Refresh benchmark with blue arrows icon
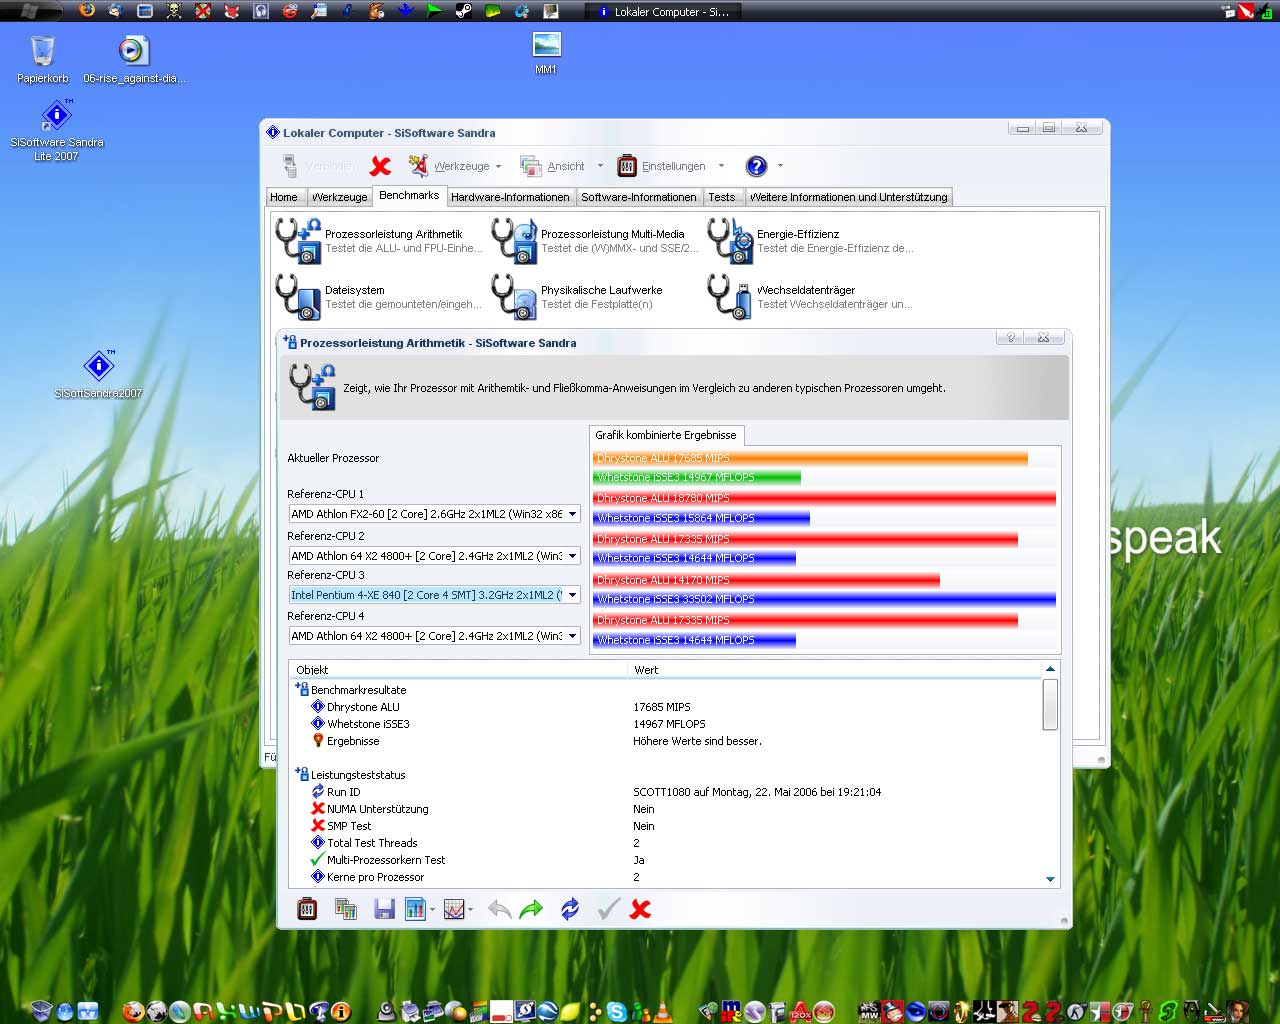This screenshot has width=1280, height=1024. click(570, 909)
